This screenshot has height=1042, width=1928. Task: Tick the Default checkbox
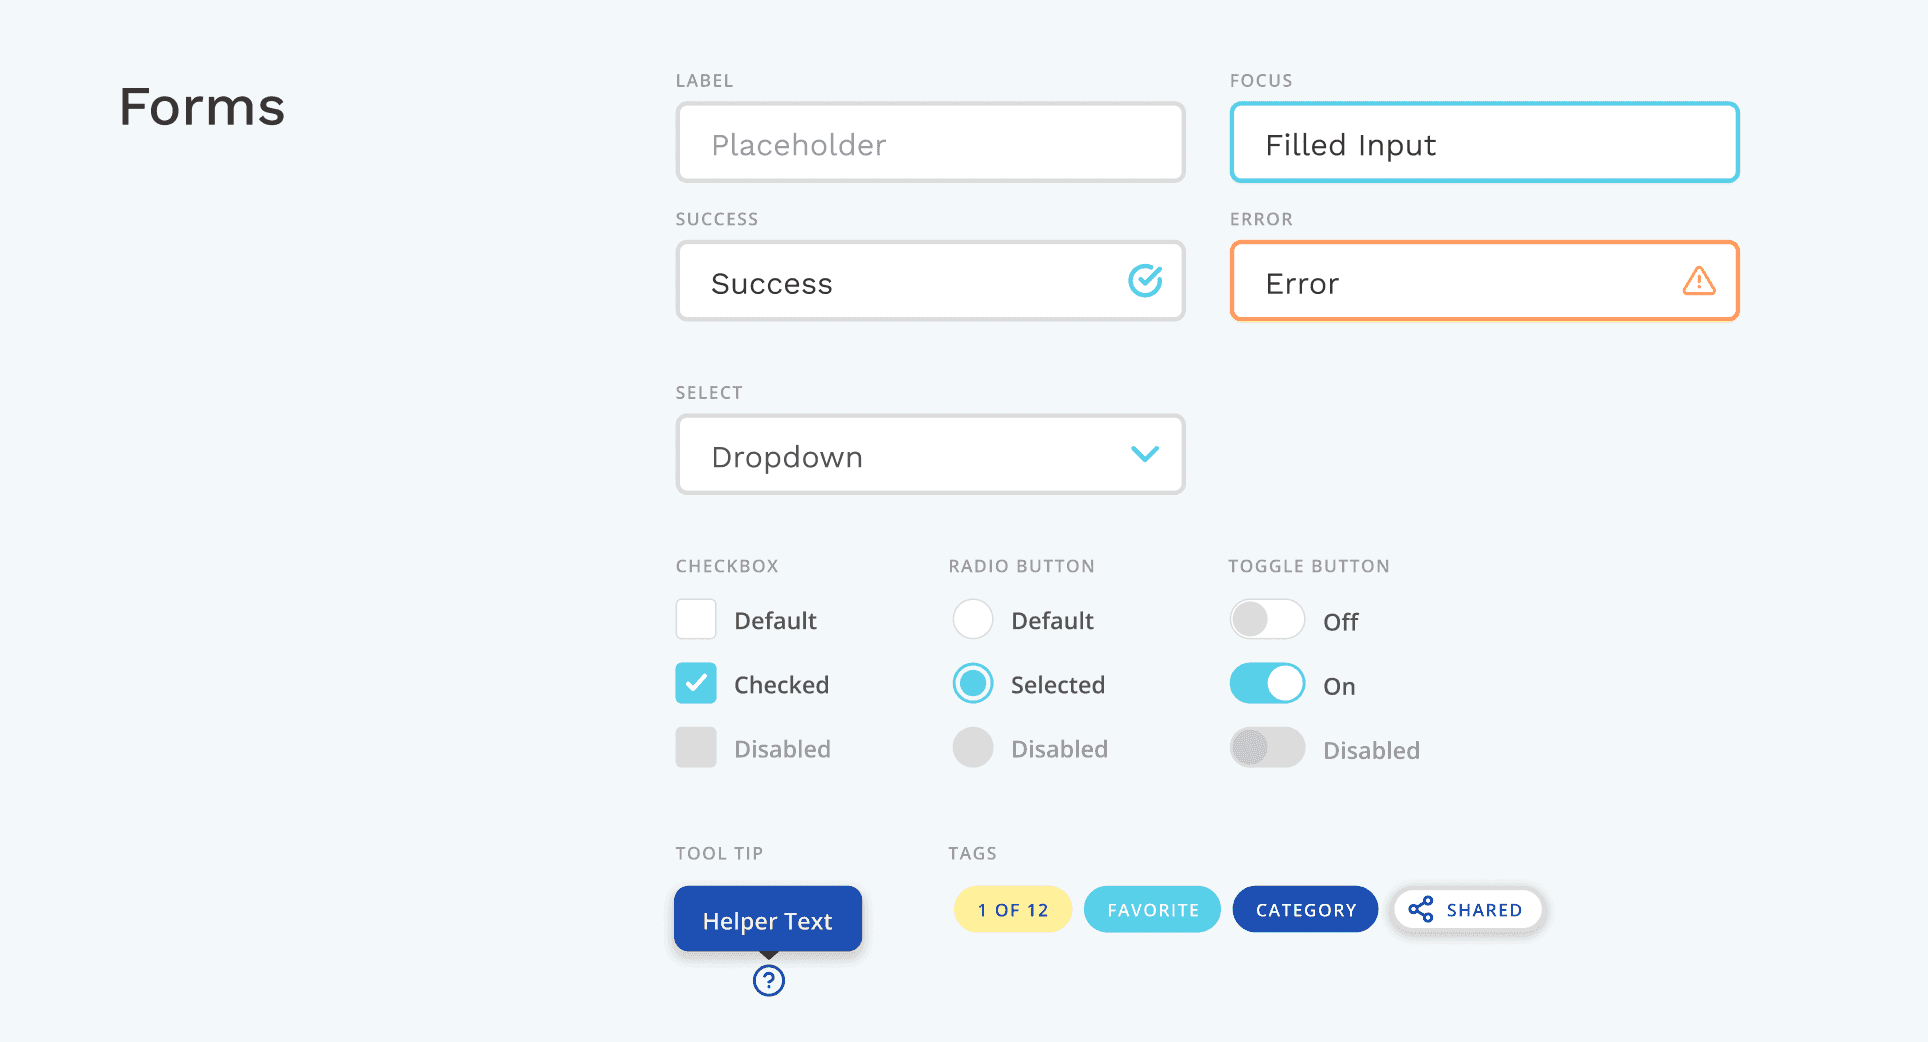[x=696, y=619]
